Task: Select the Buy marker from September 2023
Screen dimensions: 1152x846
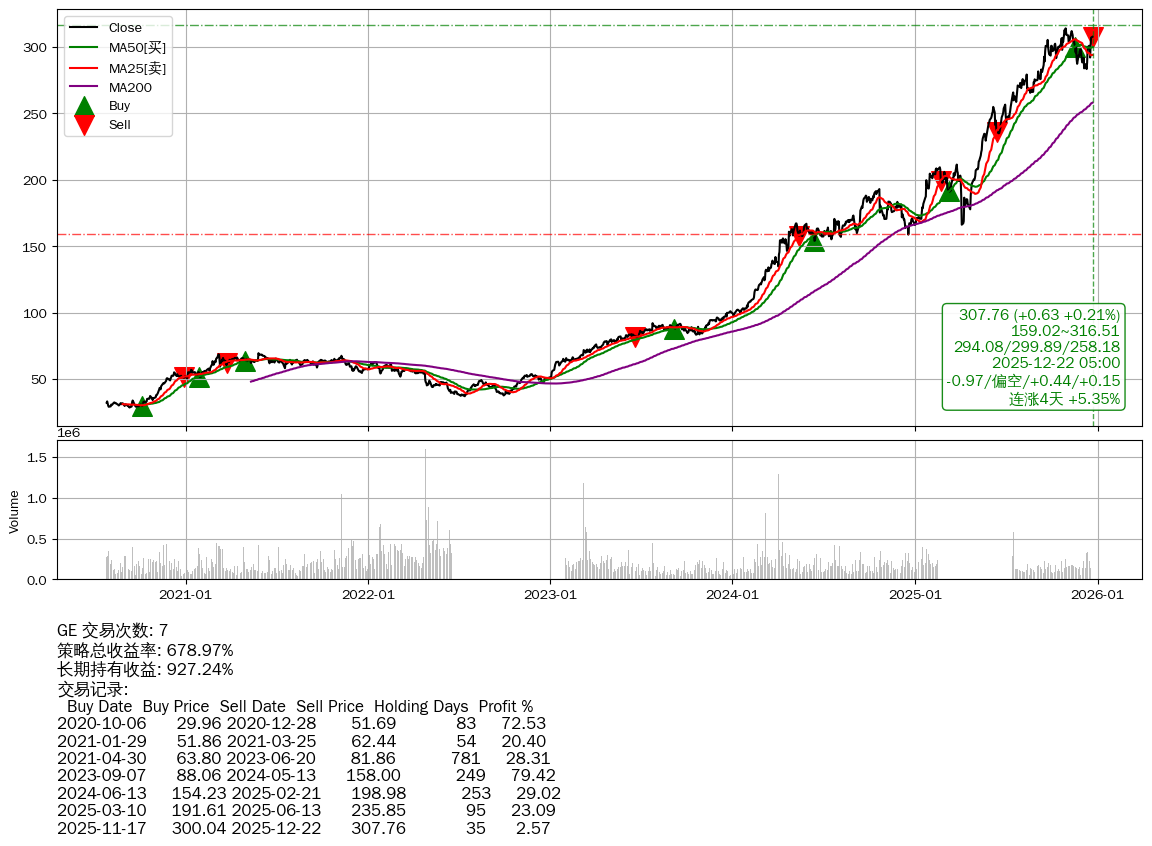Action: pyautogui.click(x=674, y=330)
